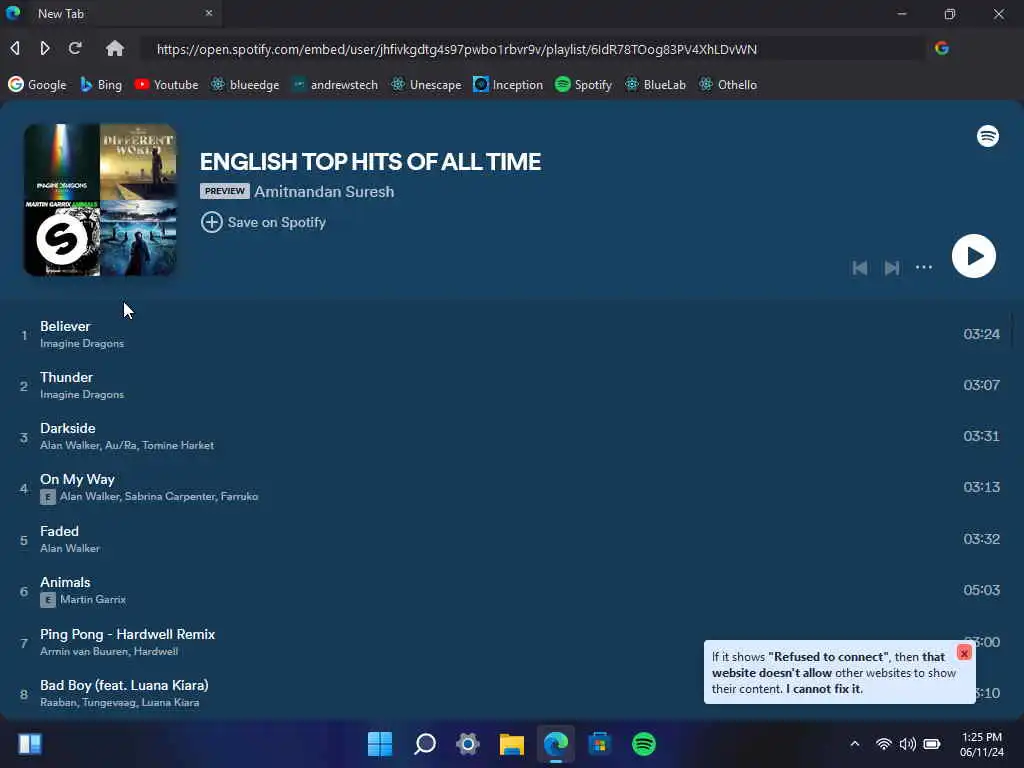The width and height of the screenshot is (1024, 768).
Task: Click the Google icon beside the address bar
Action: pyautogui.click(x=942, y=48)
